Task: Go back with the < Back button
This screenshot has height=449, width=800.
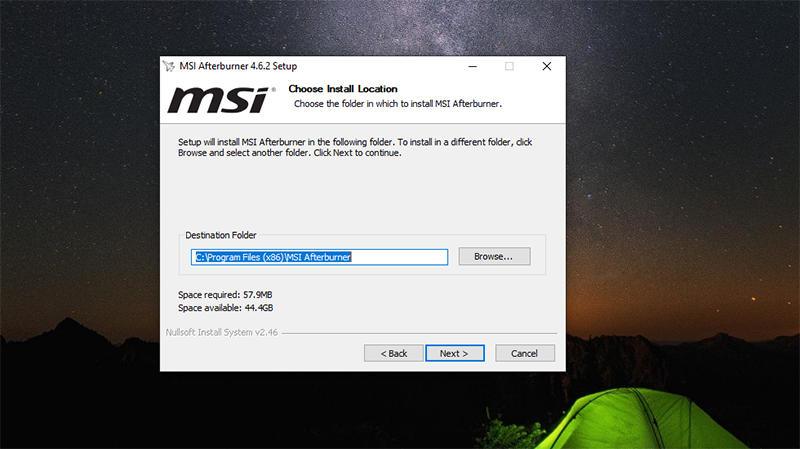Action: click(x=393, y=353)
